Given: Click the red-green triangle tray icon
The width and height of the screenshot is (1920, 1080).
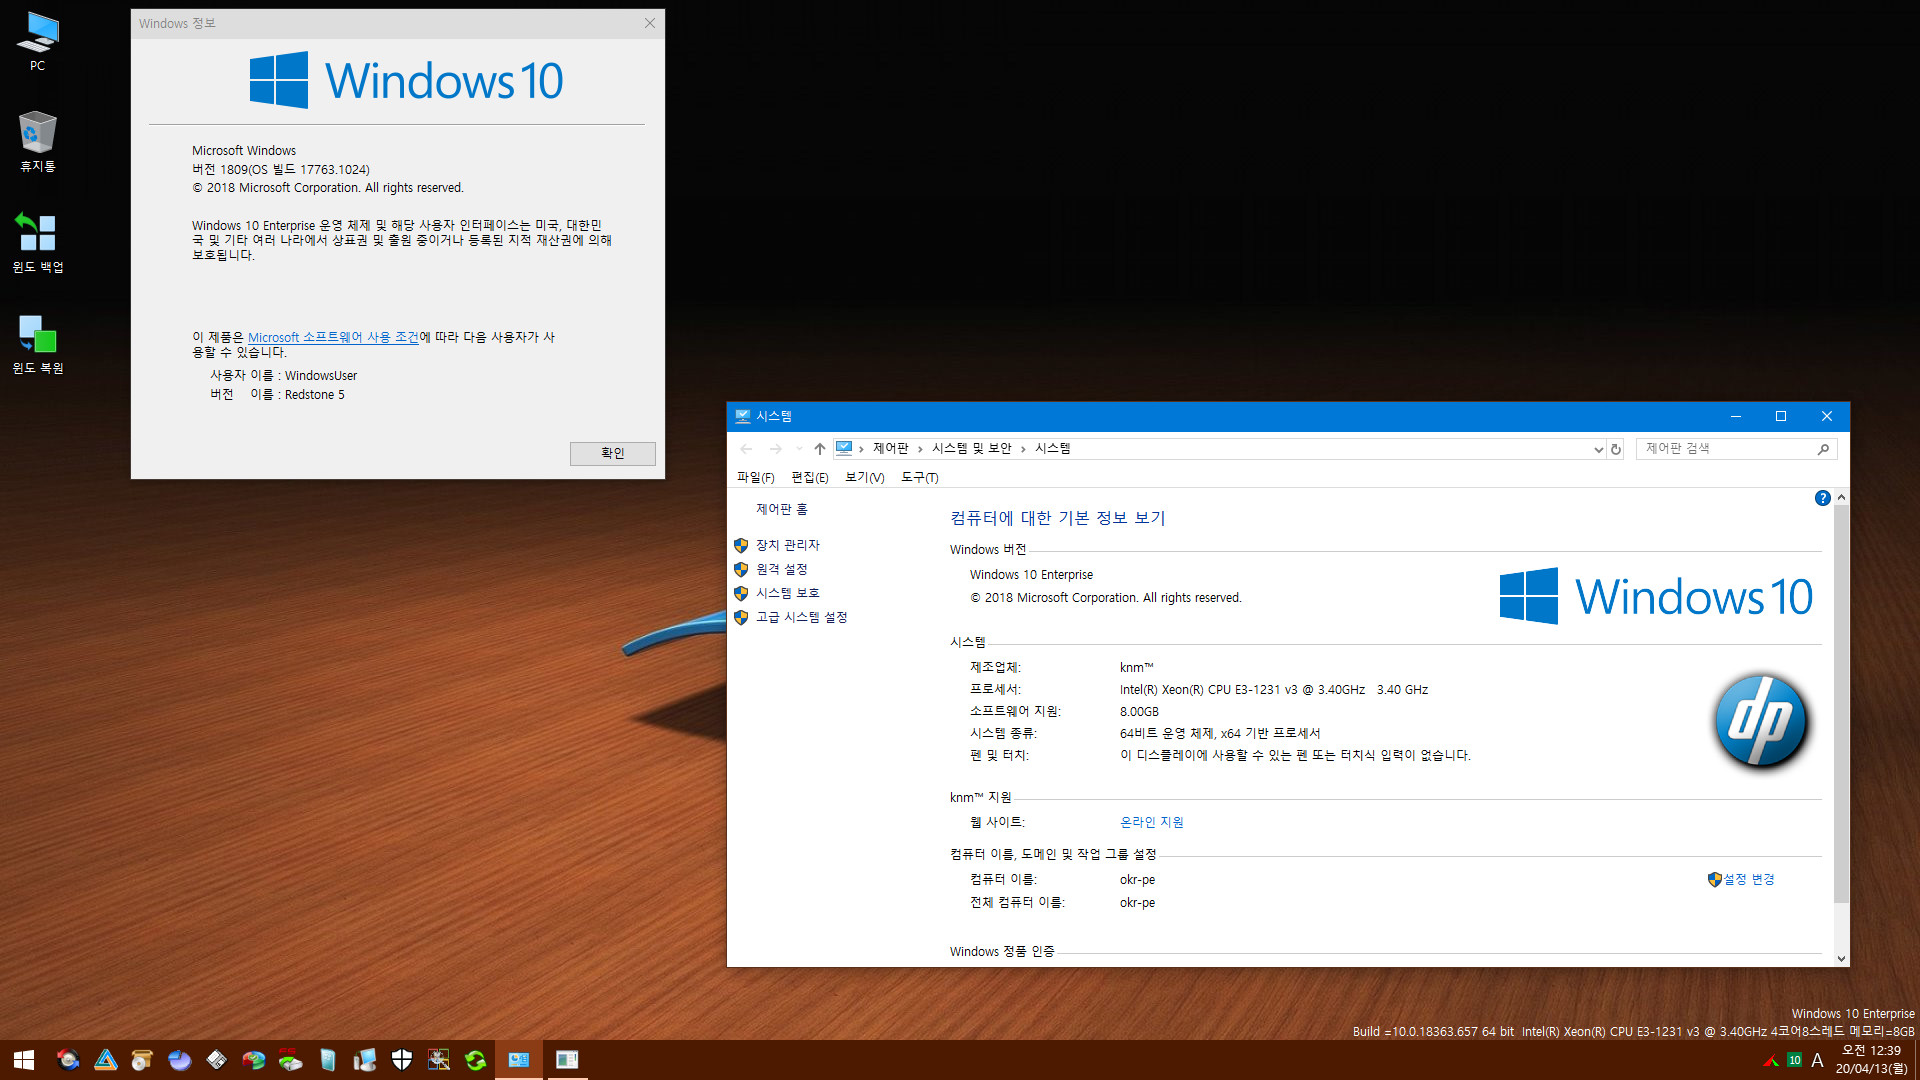Looking at the screenshot, I should point(1771,1060).
